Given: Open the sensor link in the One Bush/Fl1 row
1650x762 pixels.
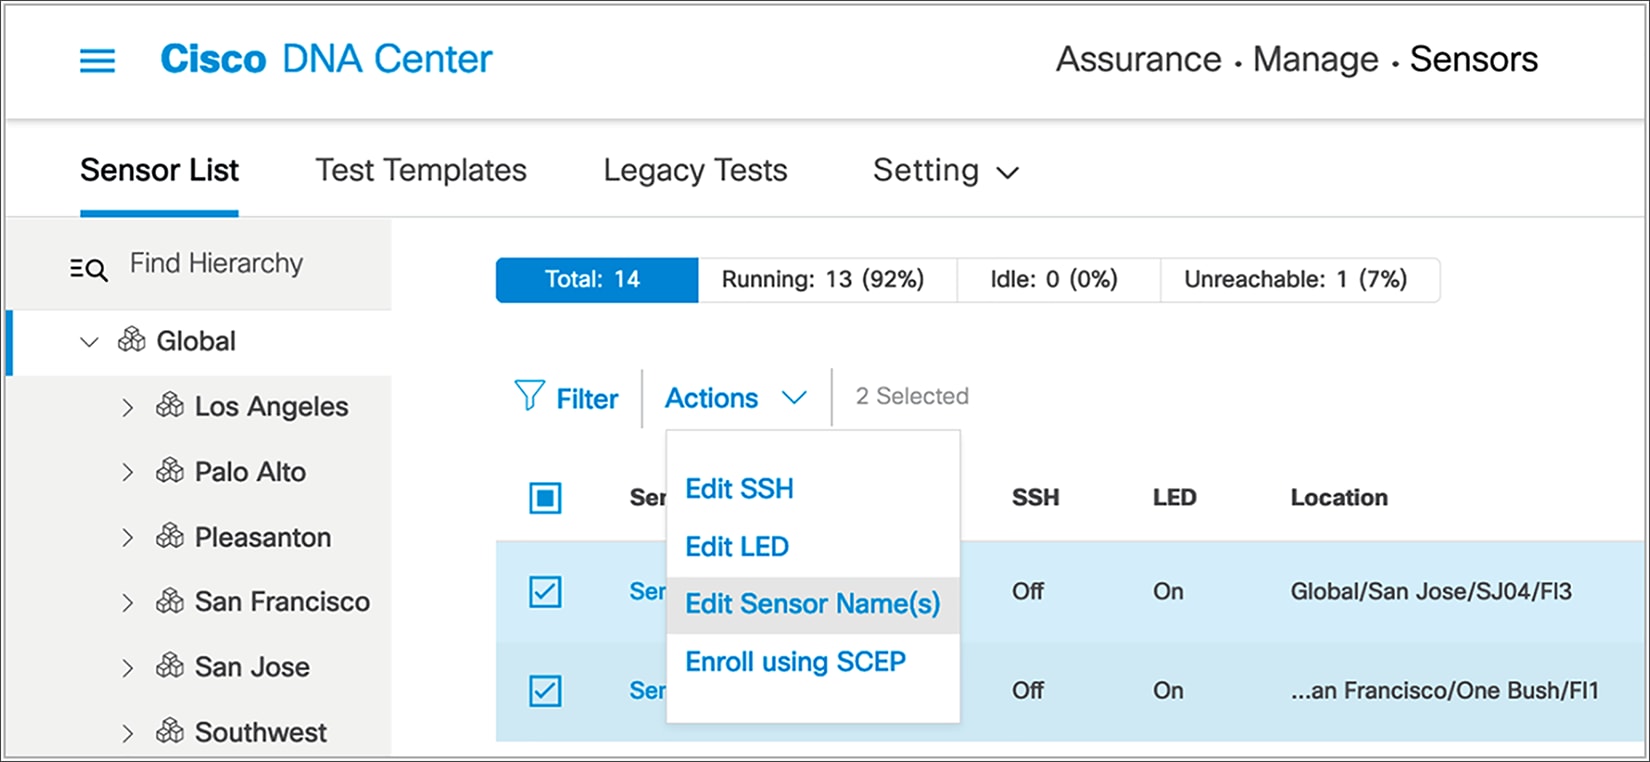Looking at the screenshot, I should (x=647, y=691).
